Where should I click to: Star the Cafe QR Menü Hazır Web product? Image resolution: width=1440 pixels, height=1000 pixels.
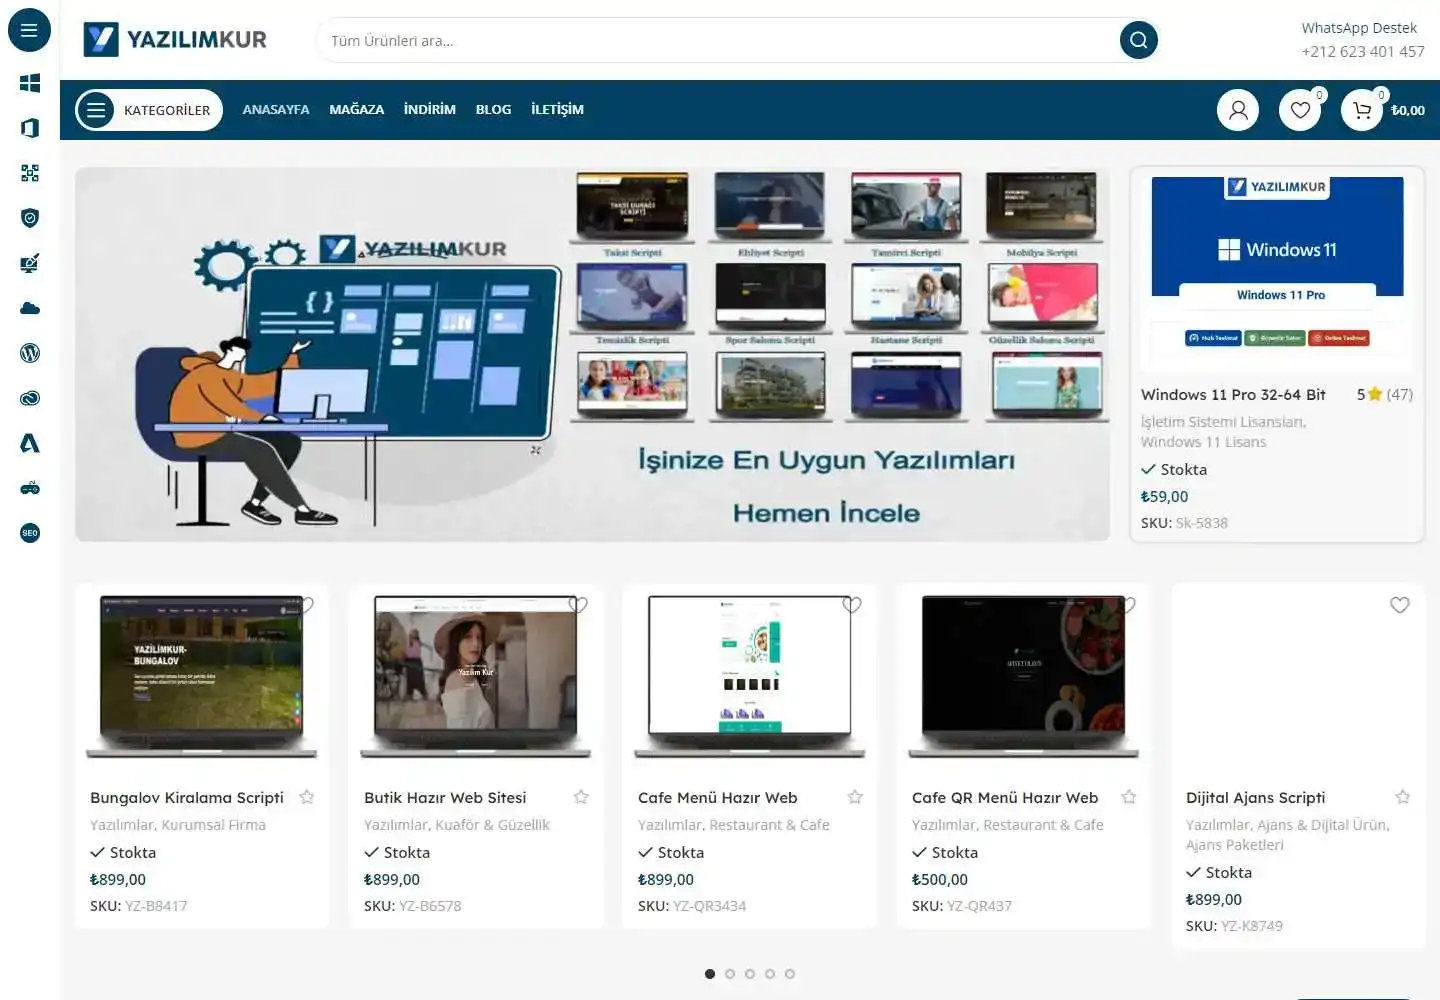1129,797
